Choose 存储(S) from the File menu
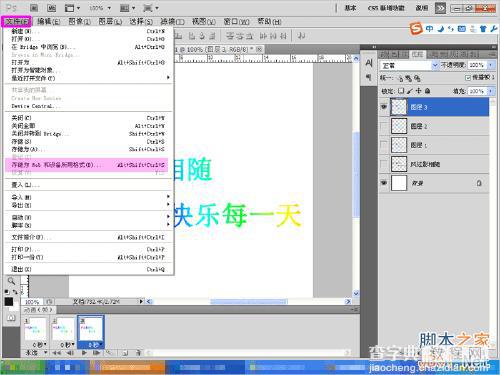 click(x=88, y=142)
